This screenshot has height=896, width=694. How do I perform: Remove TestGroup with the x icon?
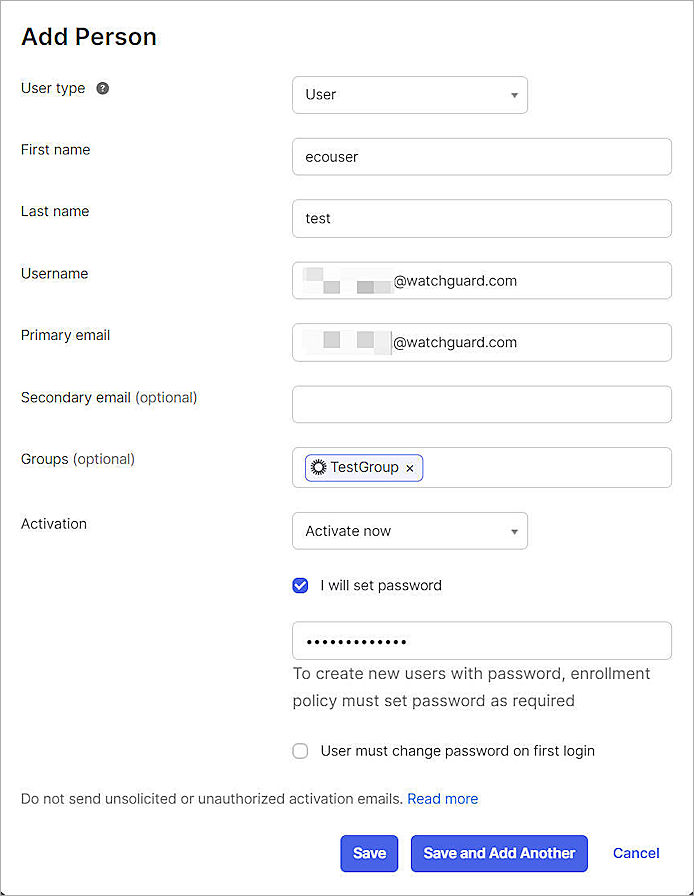[410, 467]
